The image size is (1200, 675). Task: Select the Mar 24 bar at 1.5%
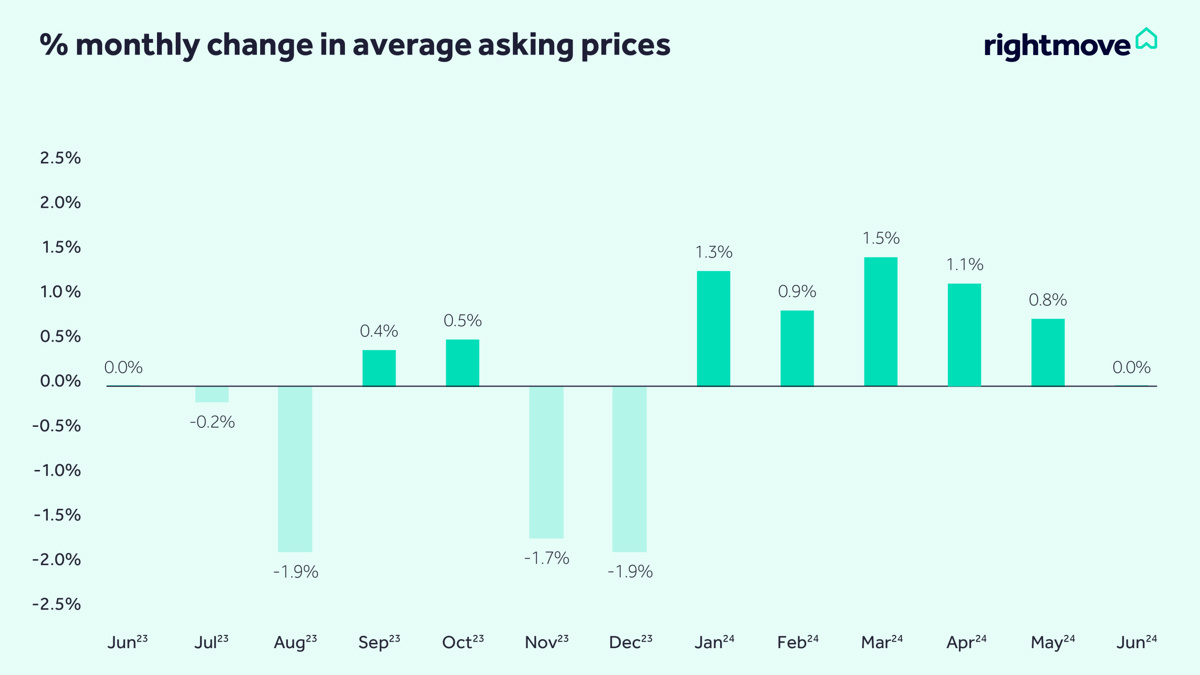pos(881,321)
